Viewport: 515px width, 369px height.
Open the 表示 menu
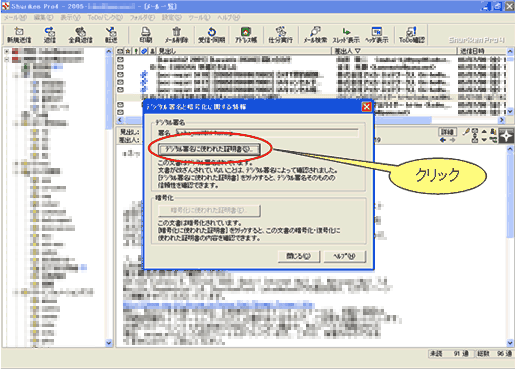pos(70,18)
